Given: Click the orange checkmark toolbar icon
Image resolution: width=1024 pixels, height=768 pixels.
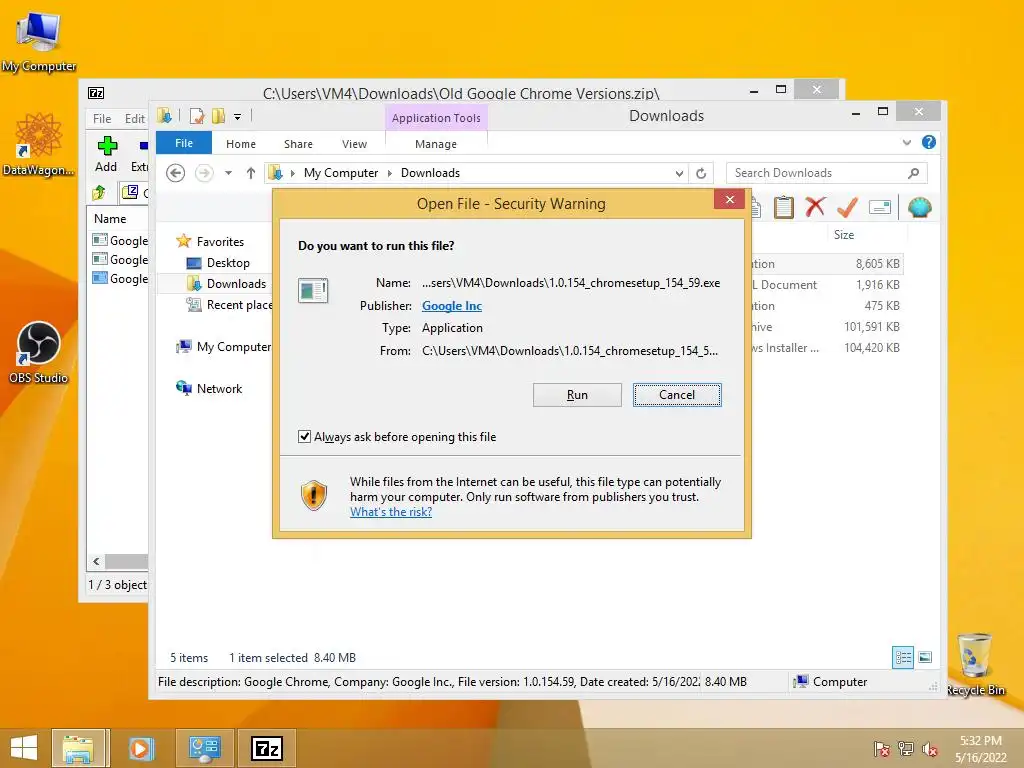Looking at the screenshot, I should [x=847, y=207].
